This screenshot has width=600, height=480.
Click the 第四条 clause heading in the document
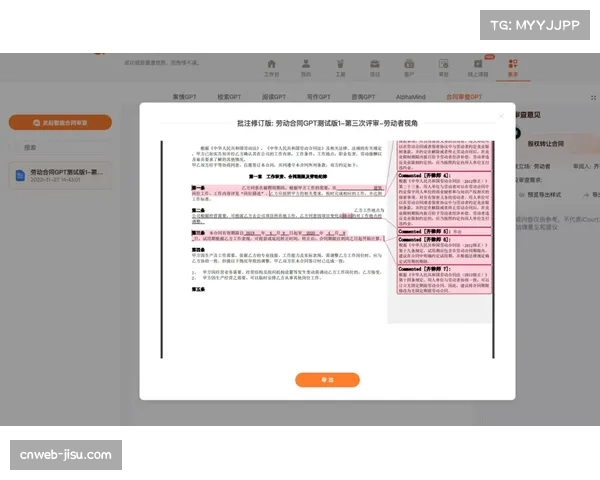pyautogui.click(x=198, y=250)
